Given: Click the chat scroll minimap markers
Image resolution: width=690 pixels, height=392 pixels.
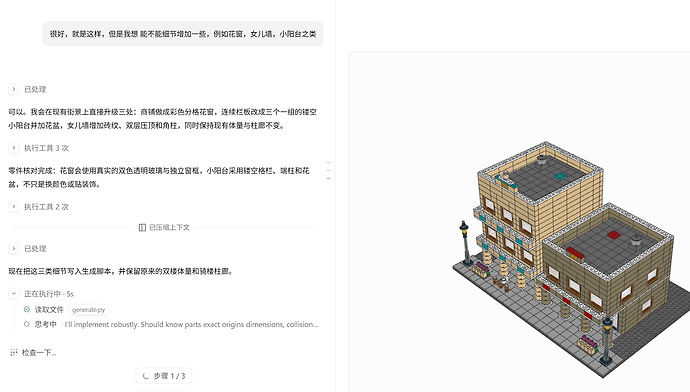Looking at the screenshot, I should tap(329, 170).
